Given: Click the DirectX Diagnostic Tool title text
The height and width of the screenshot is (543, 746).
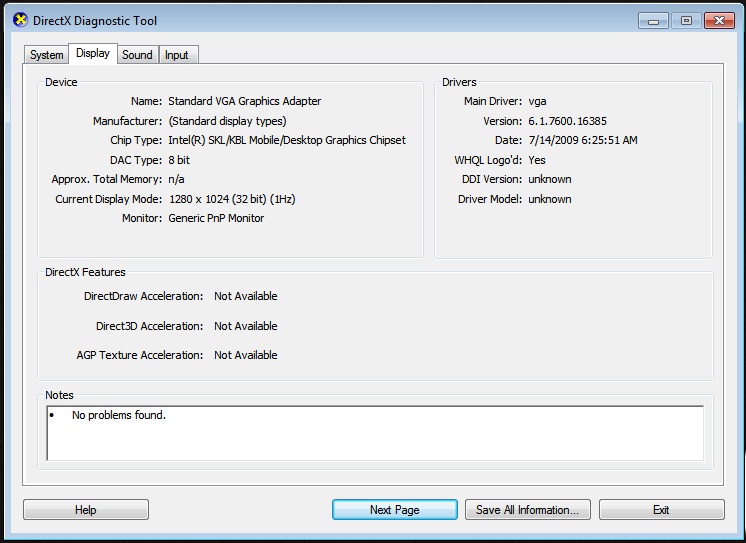Looking at the screenshot, I should coord(96,21).
